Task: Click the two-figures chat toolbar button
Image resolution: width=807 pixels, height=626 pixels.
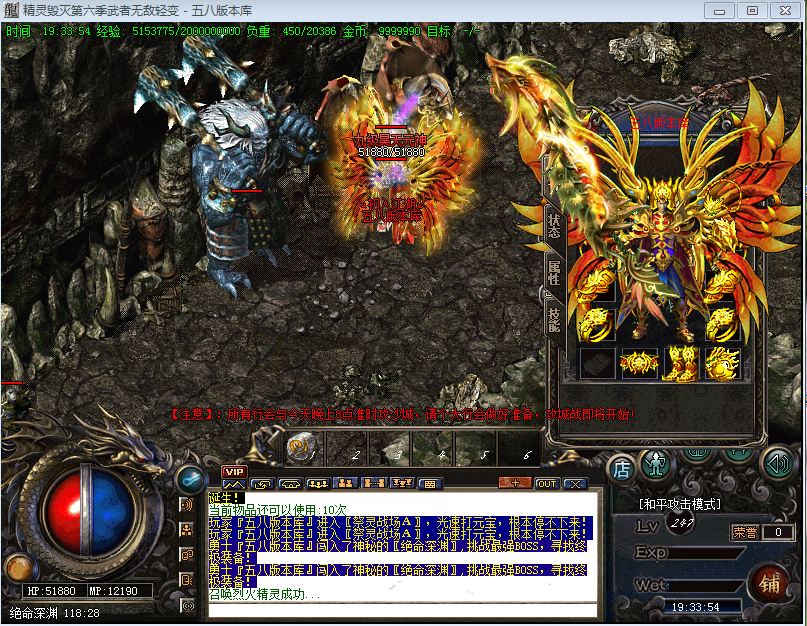Action: 346,483
